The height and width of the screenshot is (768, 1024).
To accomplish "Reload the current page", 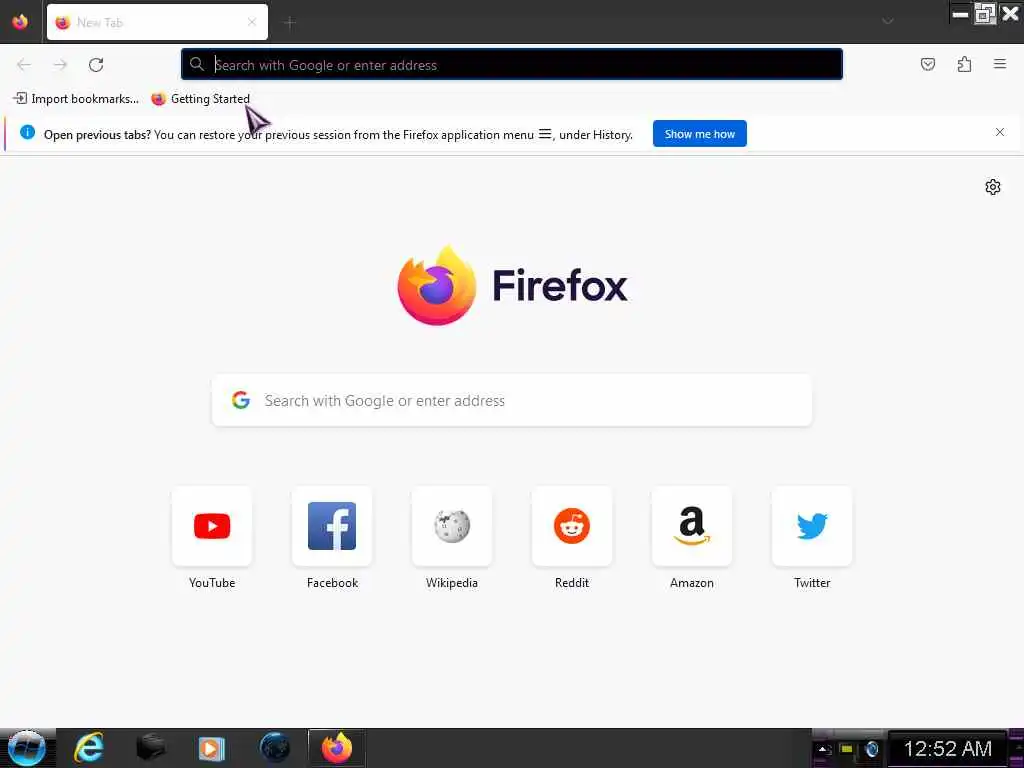I will (x=96, y=65).
